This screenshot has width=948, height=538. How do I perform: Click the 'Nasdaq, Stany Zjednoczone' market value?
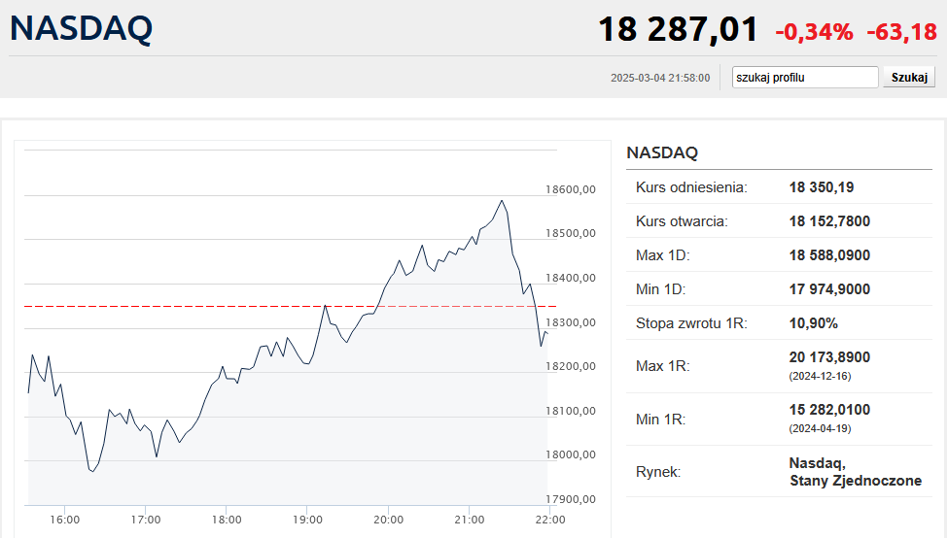(x=855, y=472)
